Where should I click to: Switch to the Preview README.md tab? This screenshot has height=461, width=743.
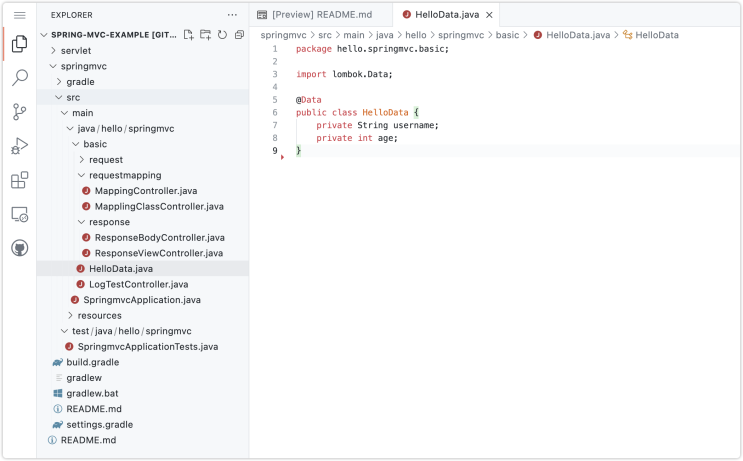click(x=321, y=15)
